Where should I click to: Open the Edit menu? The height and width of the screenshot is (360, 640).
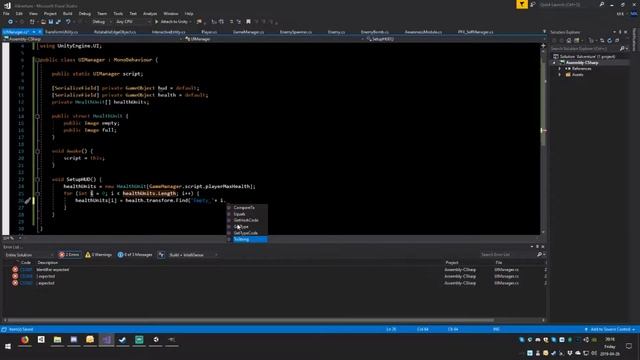point(19,13)
